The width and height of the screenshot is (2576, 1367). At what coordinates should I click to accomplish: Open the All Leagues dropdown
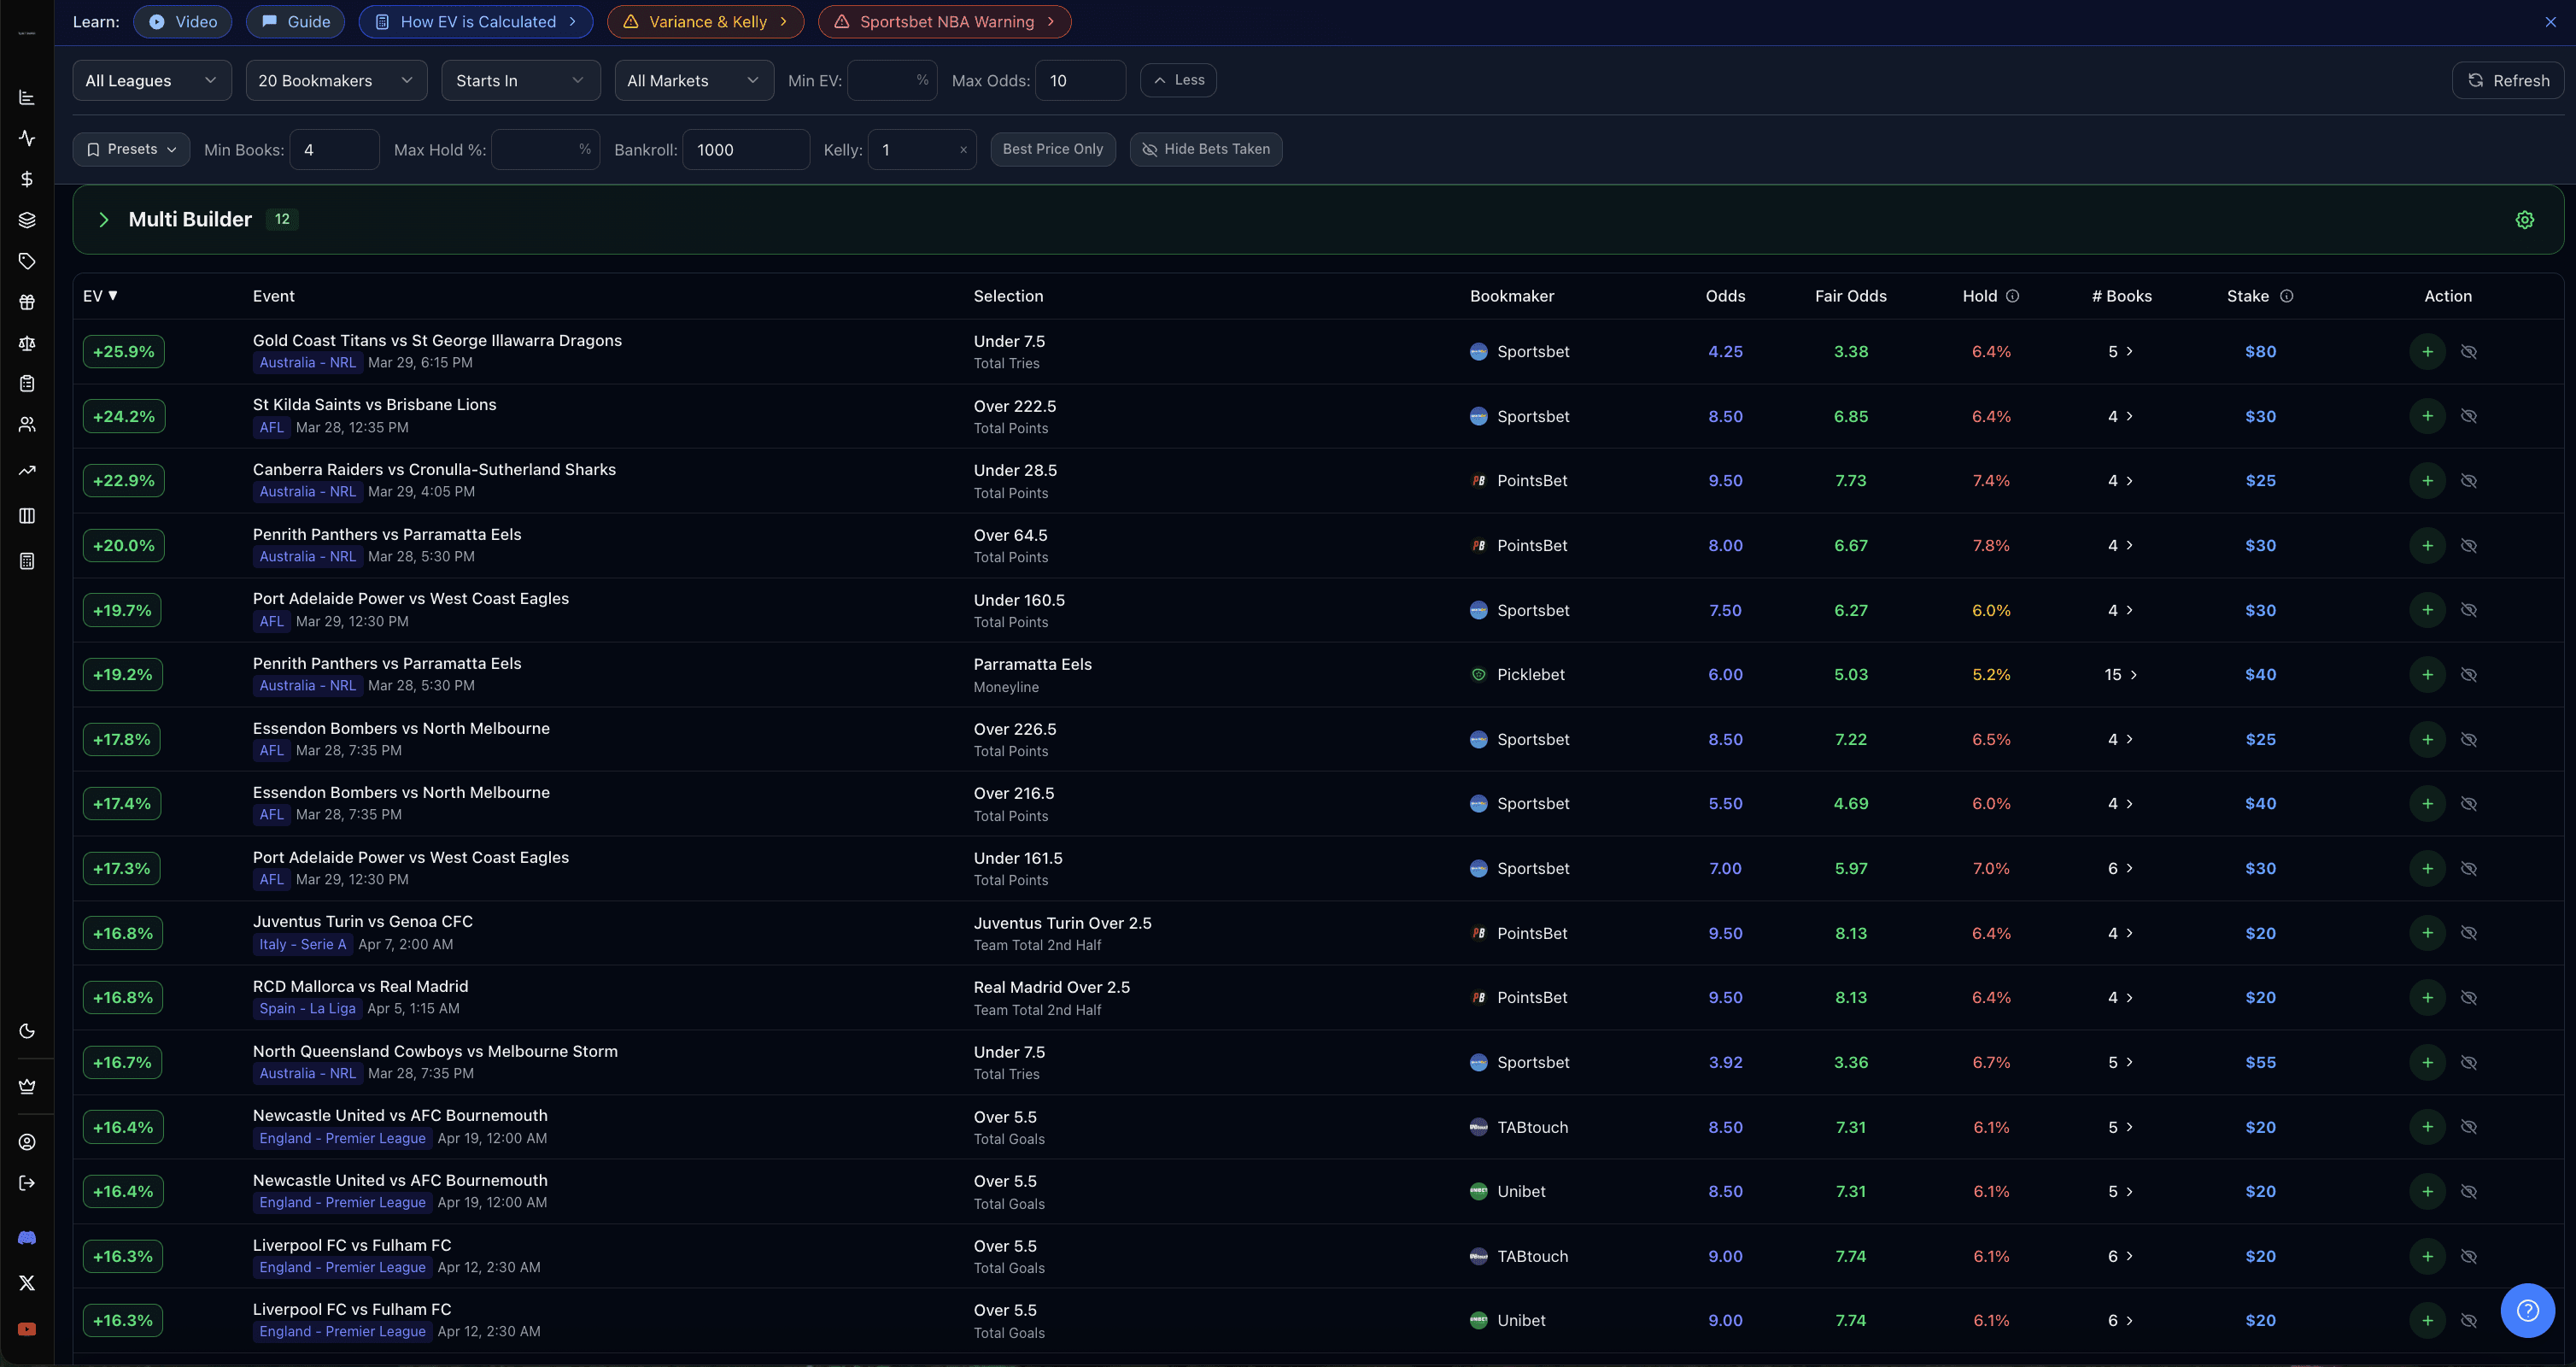(x=151, y=81)
